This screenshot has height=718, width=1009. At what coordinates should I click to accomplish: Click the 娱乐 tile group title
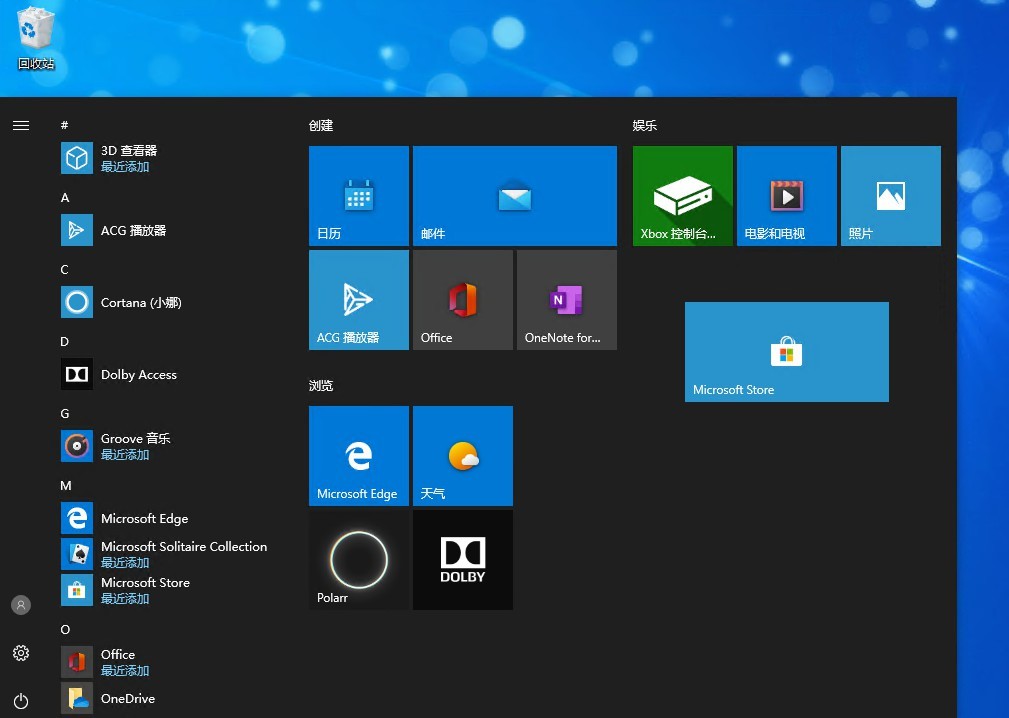[x=645, y=125]
